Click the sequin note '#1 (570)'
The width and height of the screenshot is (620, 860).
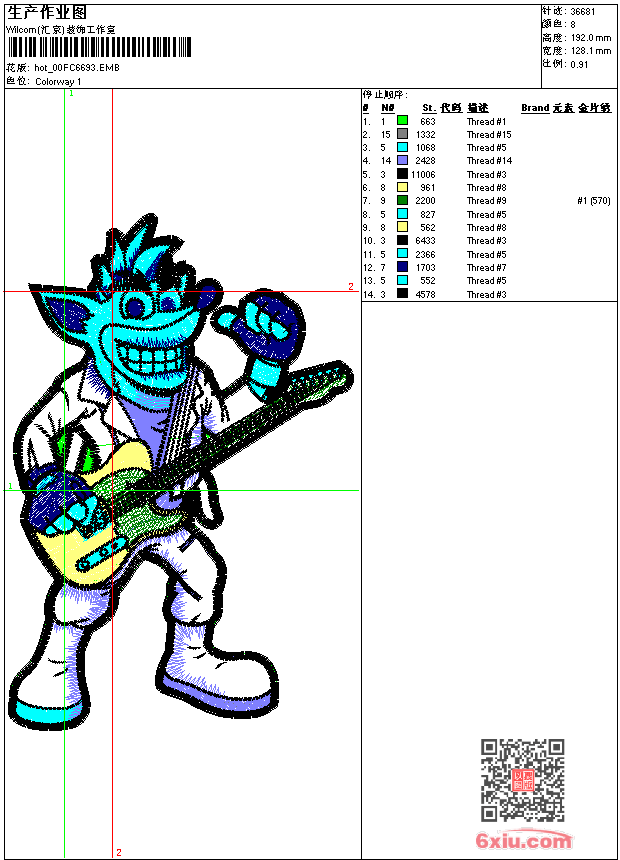(594, 201)
